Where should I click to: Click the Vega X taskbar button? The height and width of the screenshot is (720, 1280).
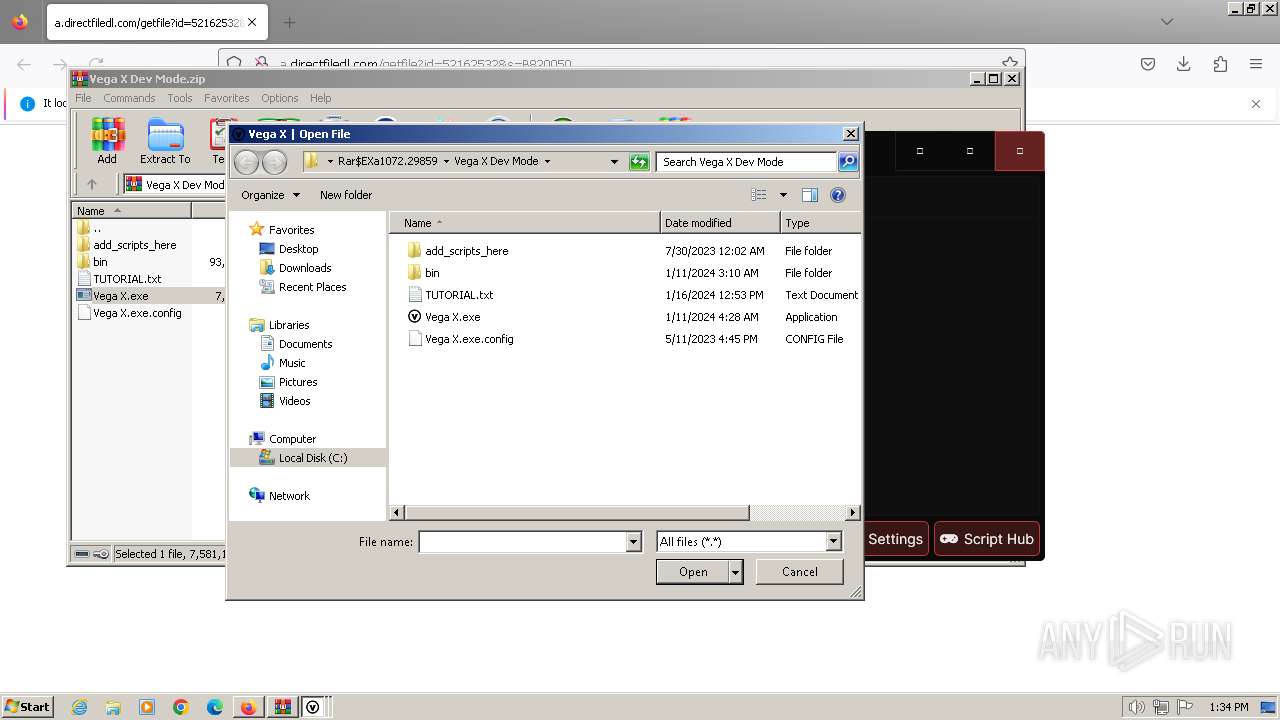(x=313, y=707)
